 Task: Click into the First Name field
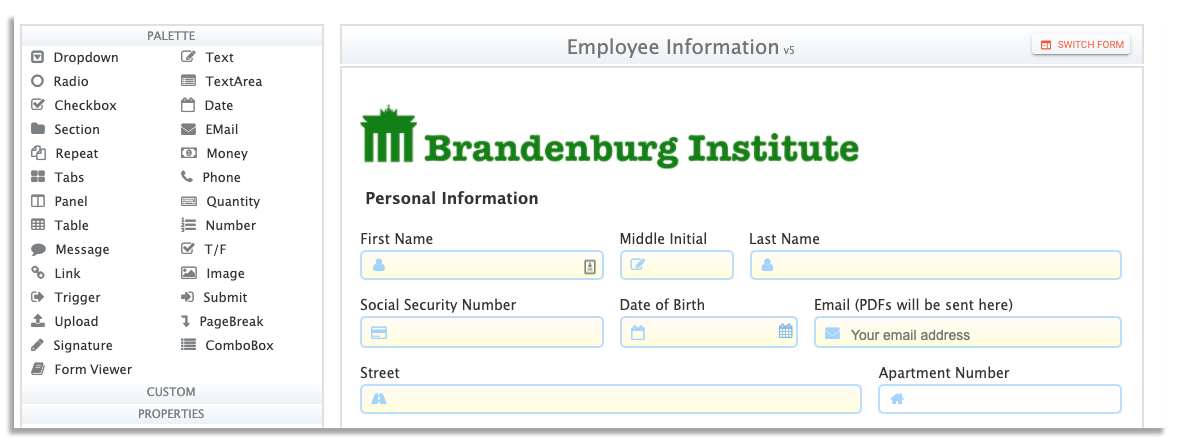(x=482, y=265)
